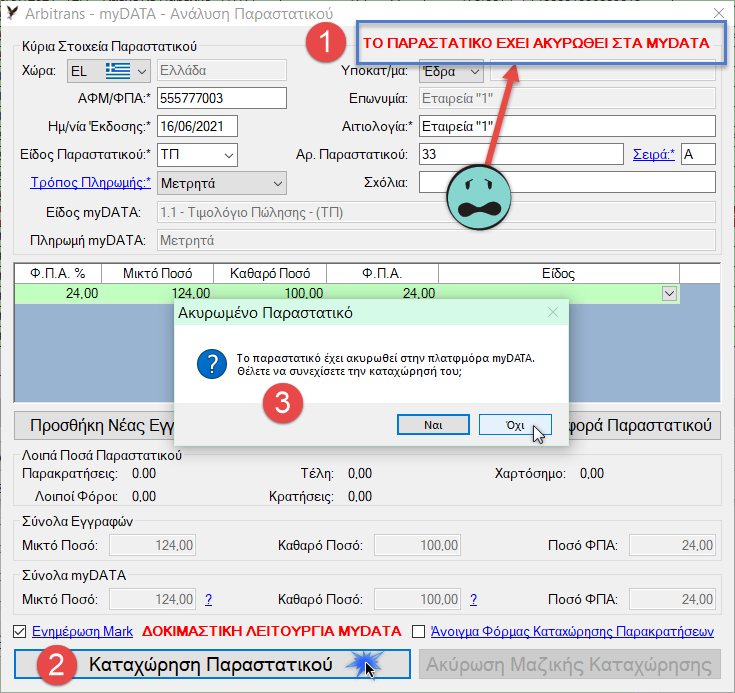Open the Άνοιγμα Φόρμας Καταχώρησης Παρακρατήσεων link
735x693 pixels.
(x=572, y=632)
